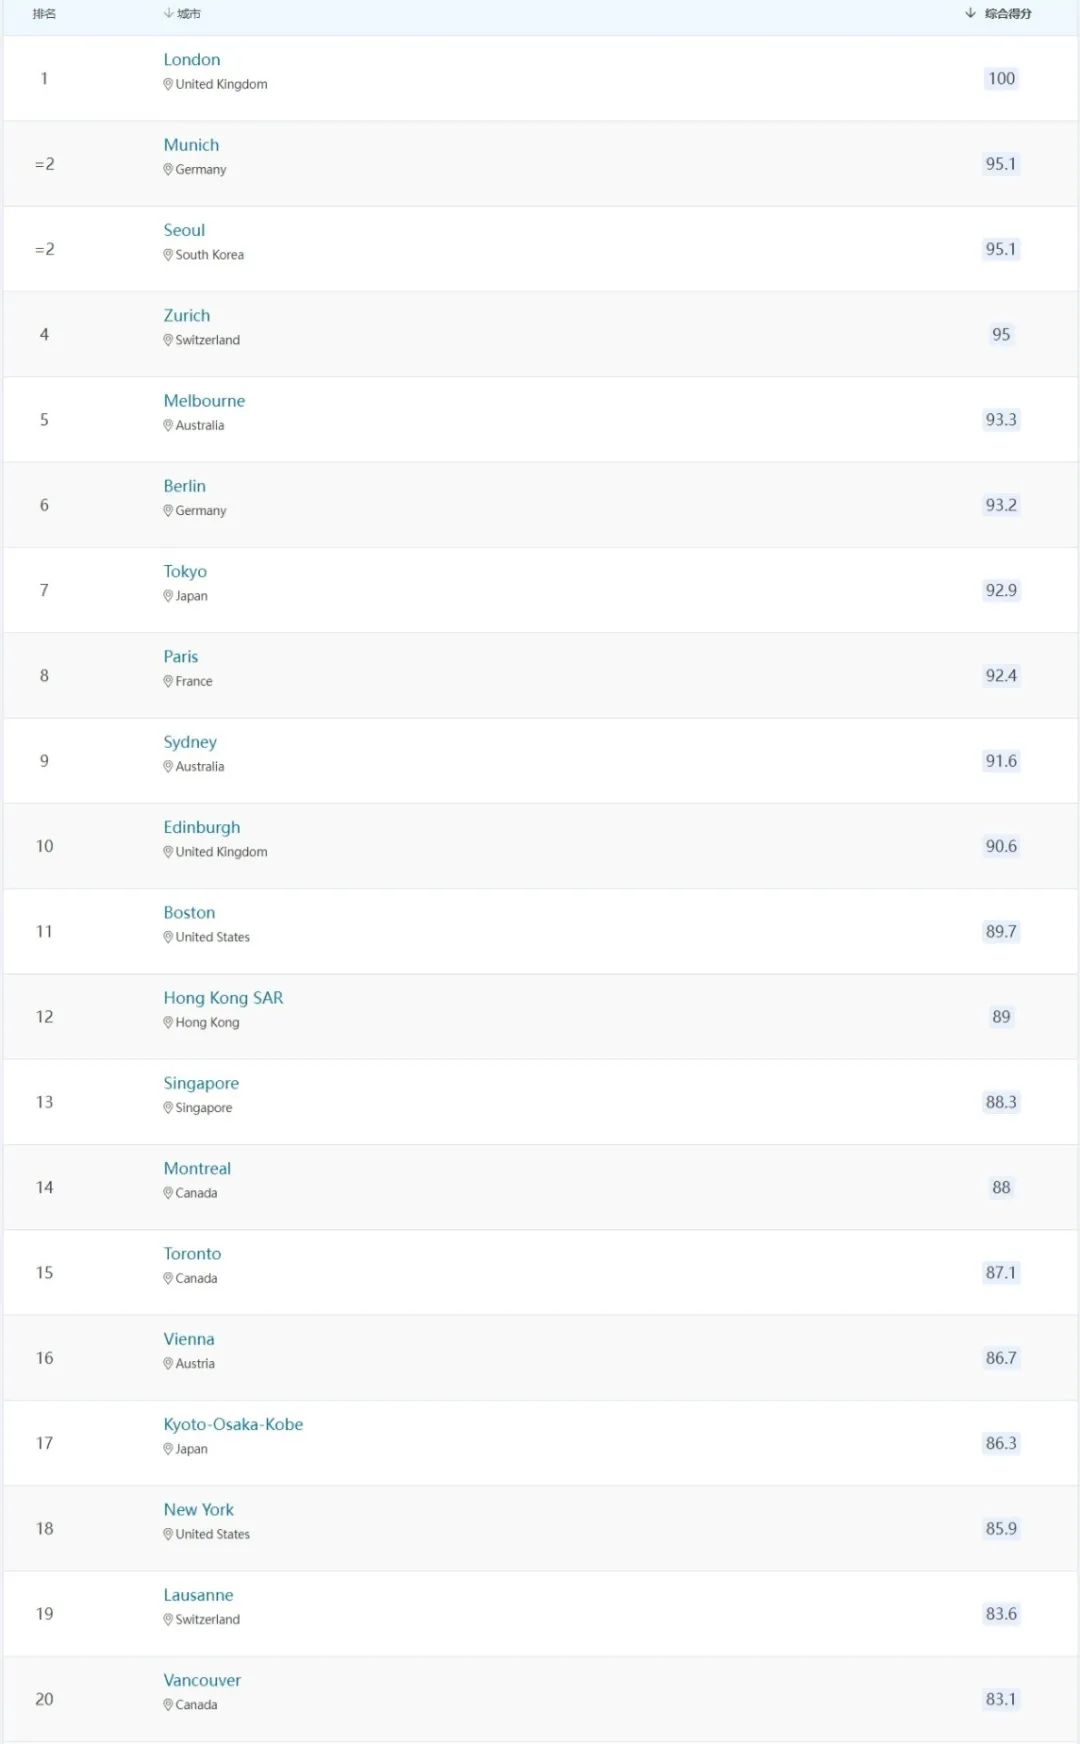This screenshot has height=1744, width=1080.
Task: Click the ranking column header
Action: pos(44,14)
